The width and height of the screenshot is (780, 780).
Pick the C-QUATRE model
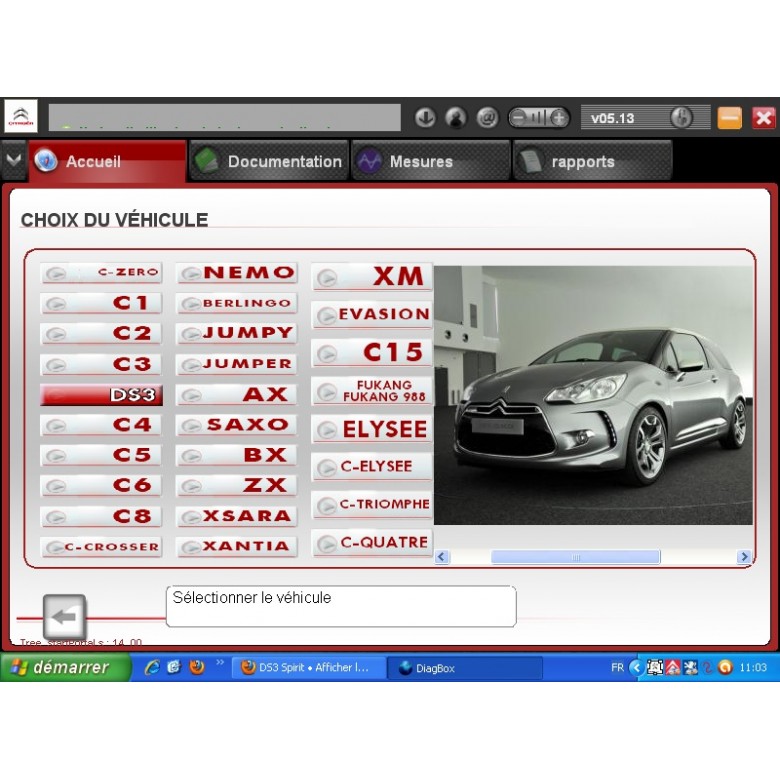click(372, 543)
